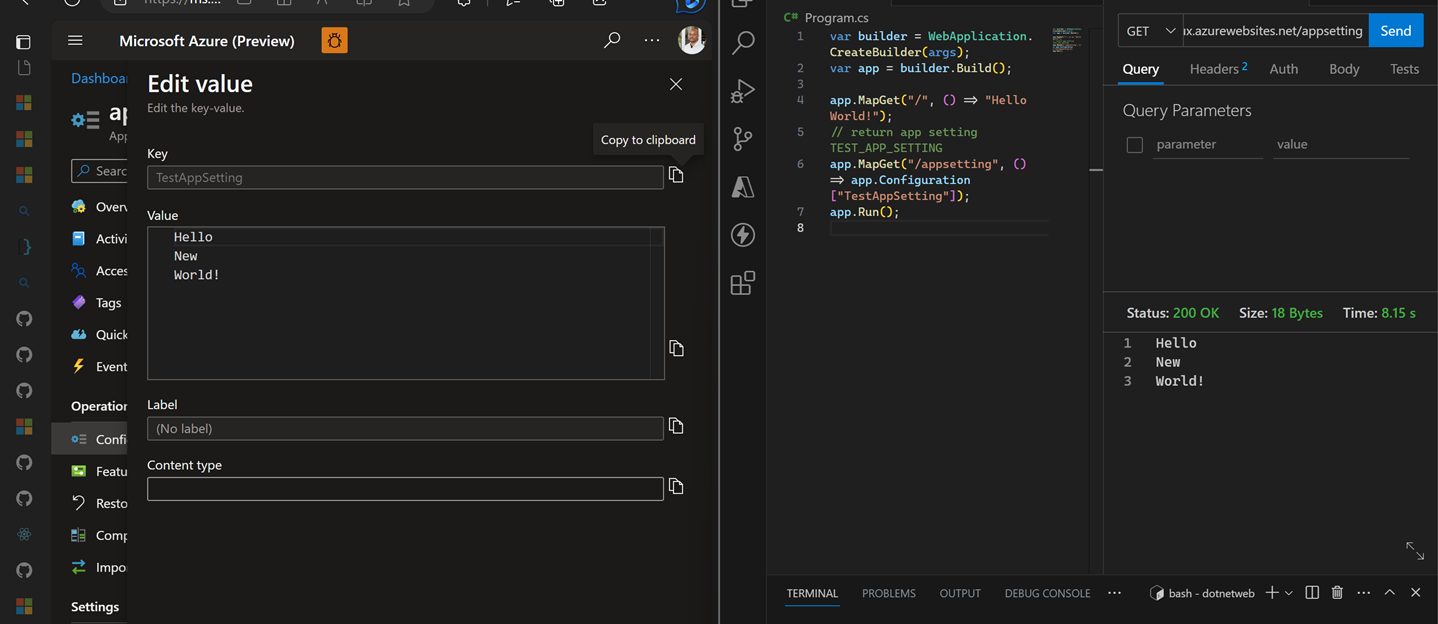Open the account avatar in Azure portal
Viewport: 1438px width, 624px height.
(691, 40)
